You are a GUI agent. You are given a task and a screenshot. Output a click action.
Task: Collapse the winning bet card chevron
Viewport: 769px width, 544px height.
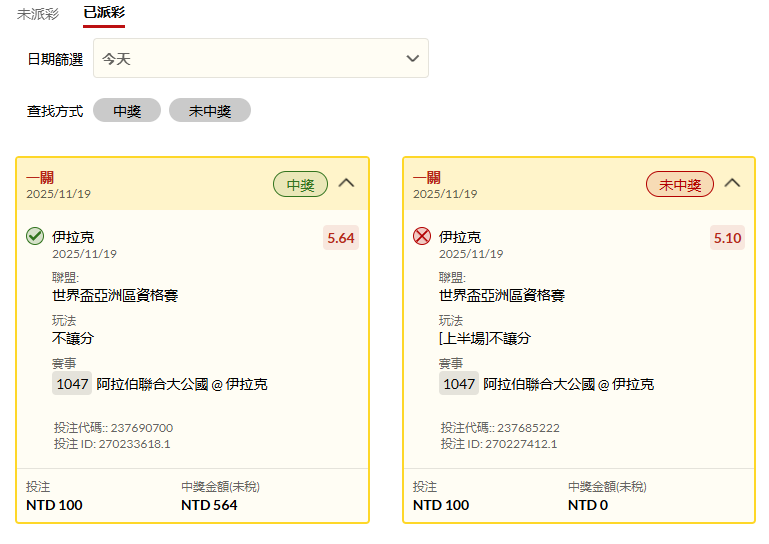click(347, 183)
